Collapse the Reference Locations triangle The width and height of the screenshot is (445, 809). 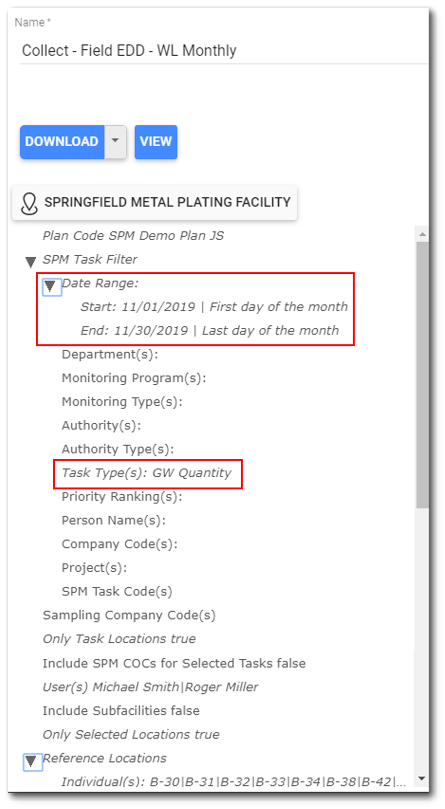pos(32,762)
